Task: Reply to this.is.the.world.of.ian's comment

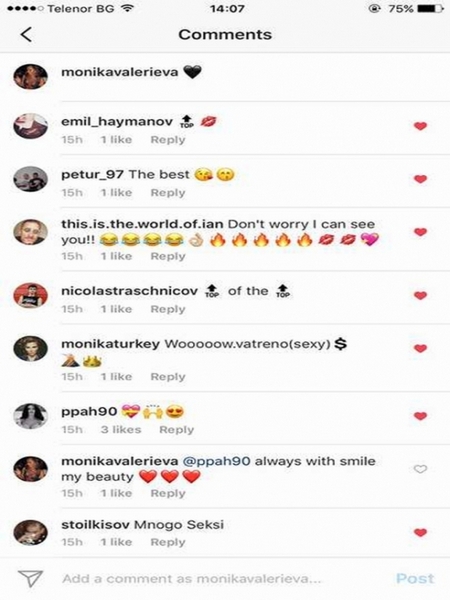Action: (x=168, y=256)
